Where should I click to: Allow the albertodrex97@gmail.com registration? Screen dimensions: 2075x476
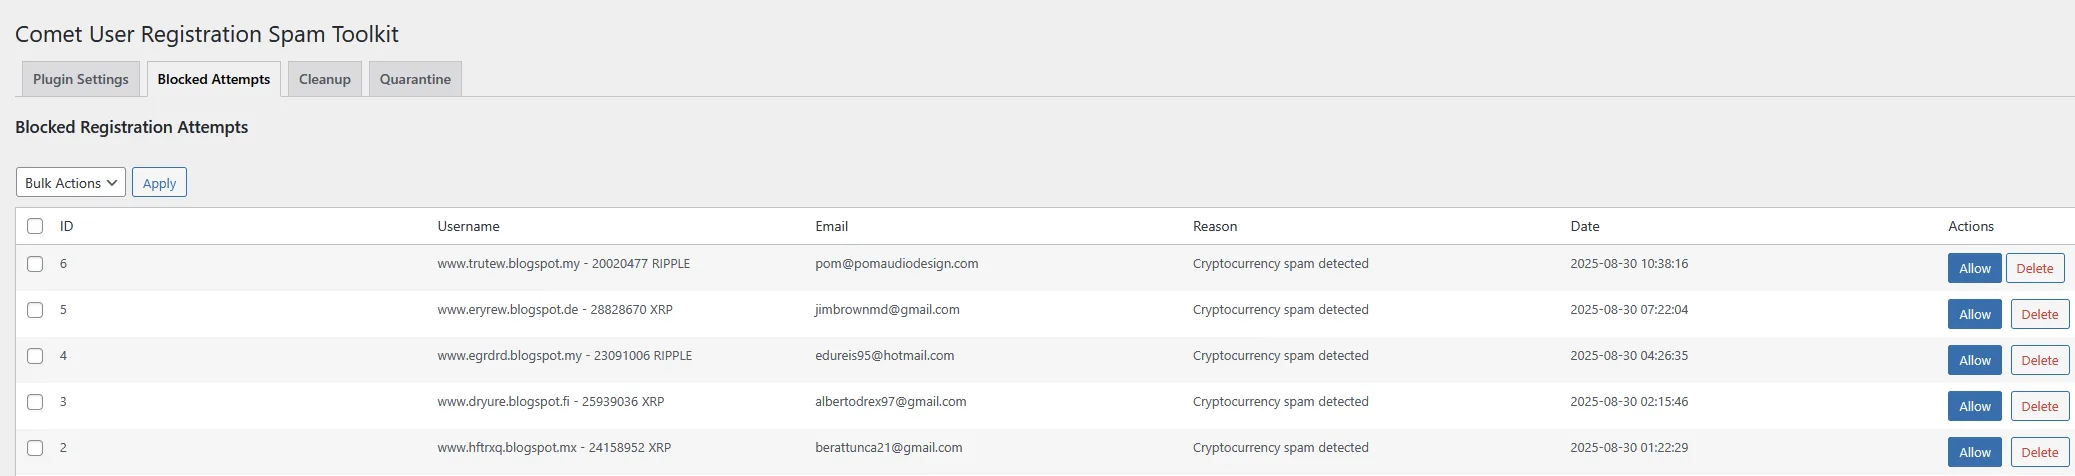(x=1974, y=406)
